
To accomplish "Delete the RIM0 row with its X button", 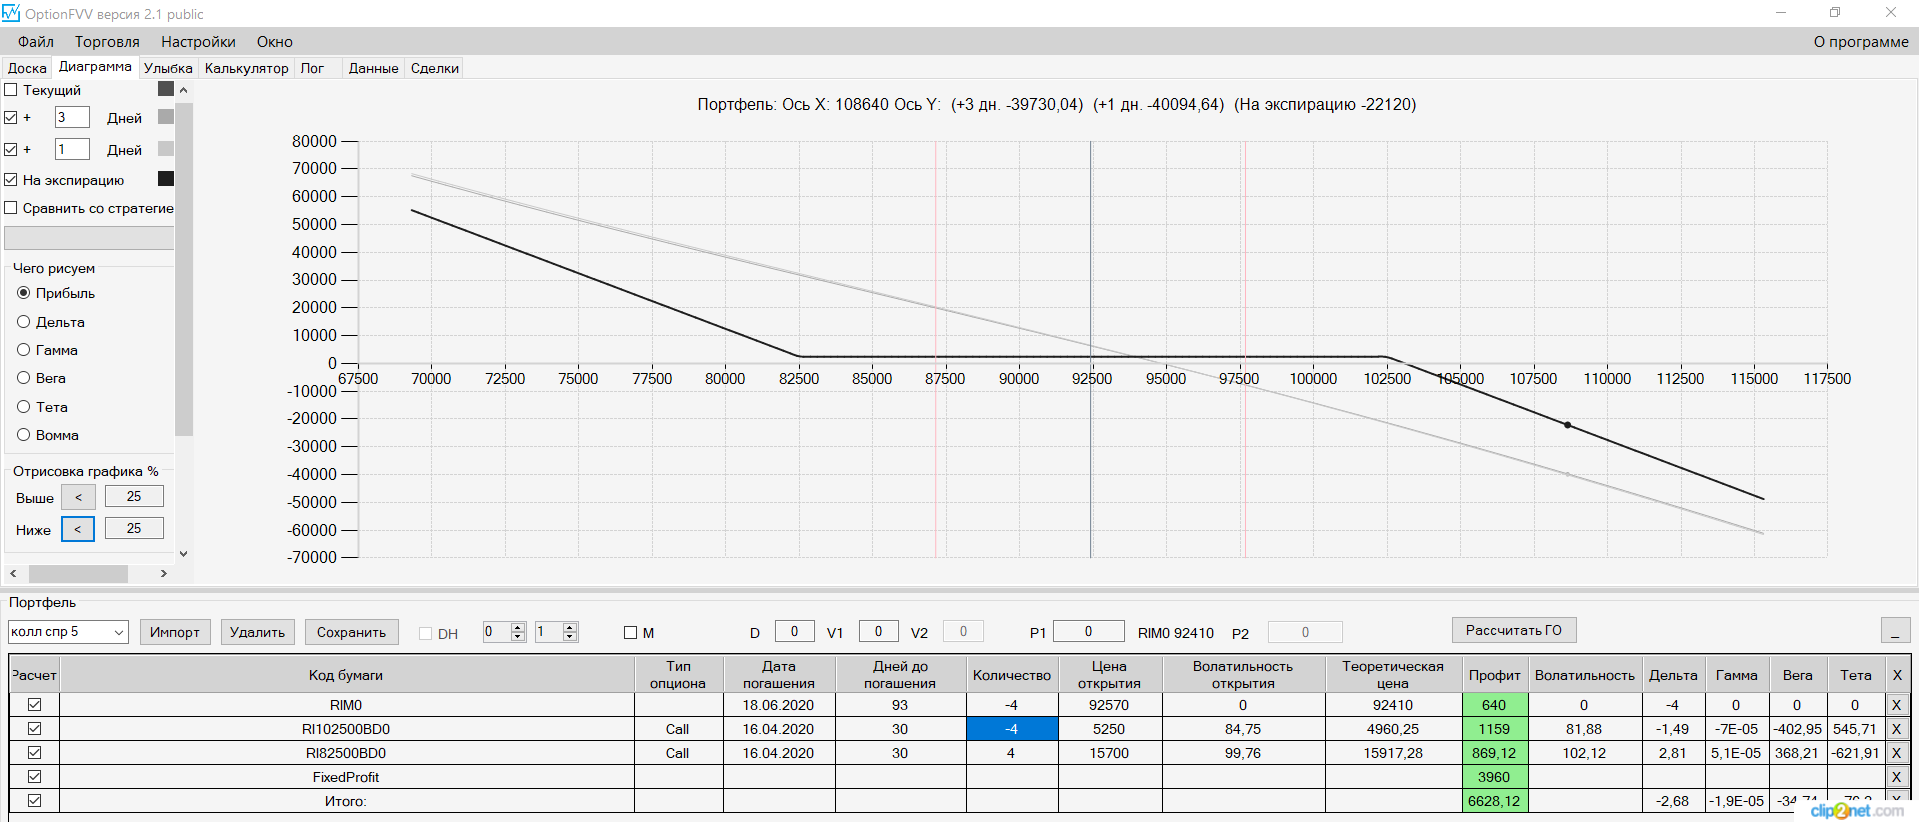I will pyautogui.click(x=1896, y=705).
